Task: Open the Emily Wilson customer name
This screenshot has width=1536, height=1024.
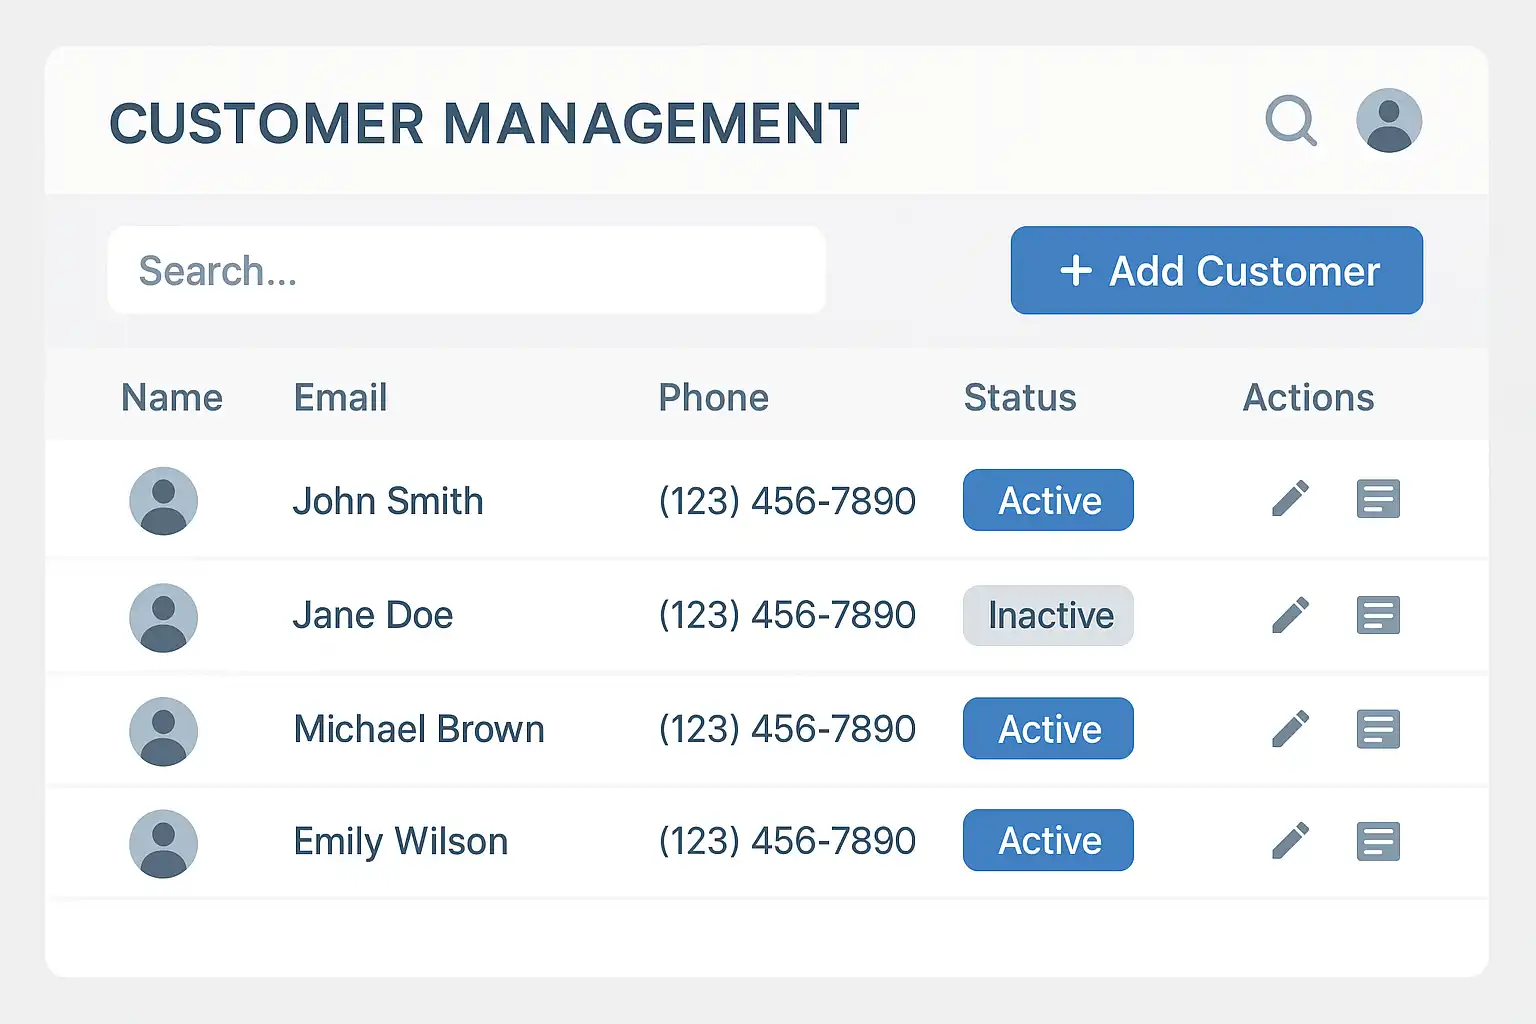Action: [400, 842]
